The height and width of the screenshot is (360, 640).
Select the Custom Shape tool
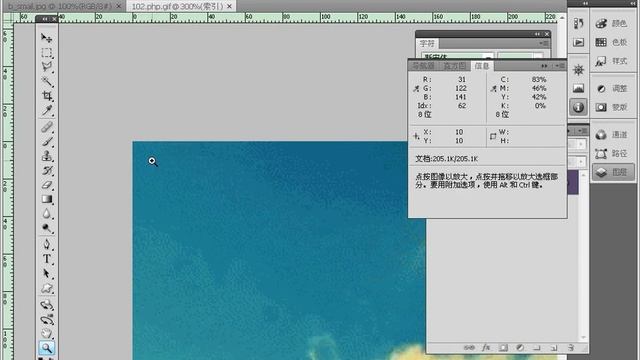tap(47, 288)
